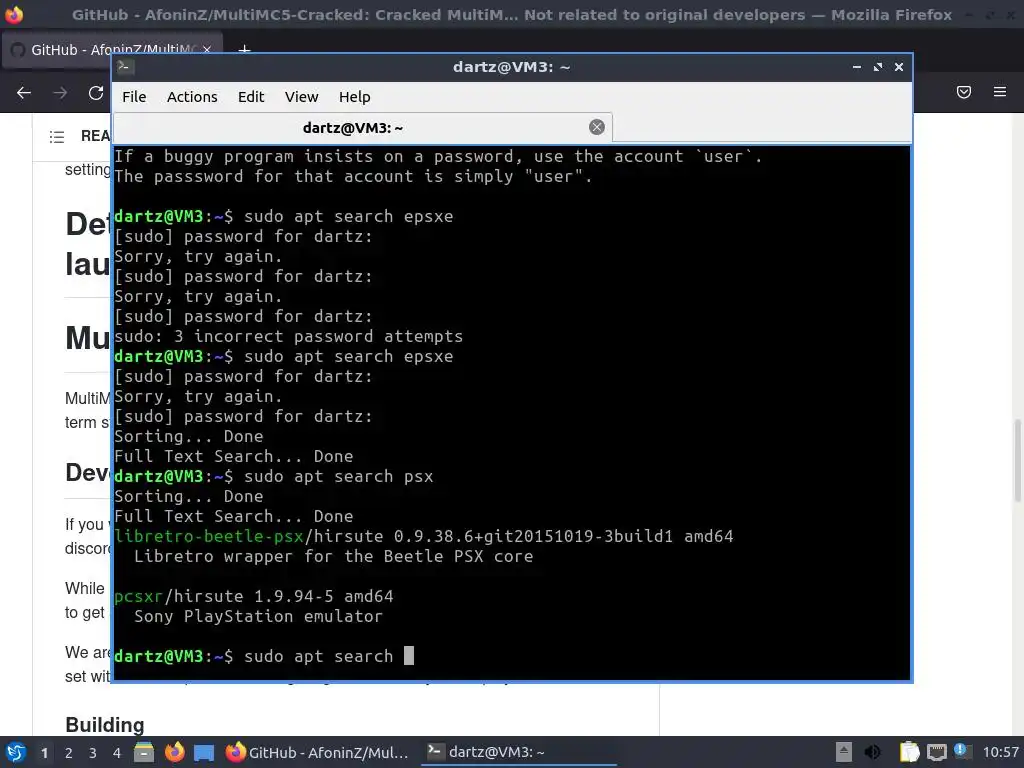The height and width of the screenshot is (768, 1024).
Task: Close the terminal window
Action: click(899, 67)
